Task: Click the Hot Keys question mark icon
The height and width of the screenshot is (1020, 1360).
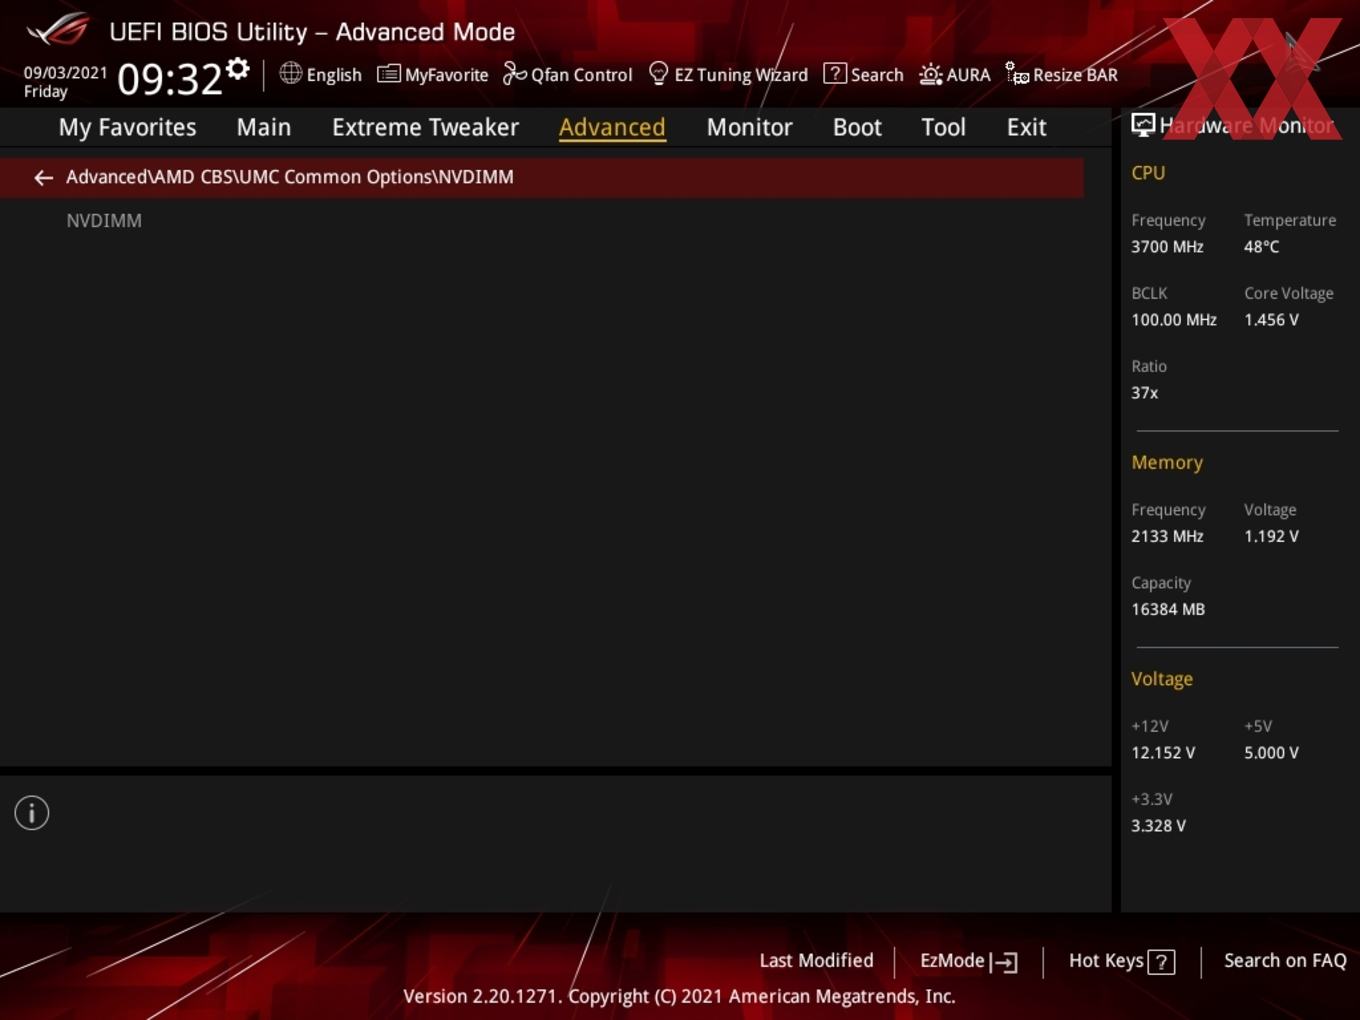Action: [x=1161, y=962]
